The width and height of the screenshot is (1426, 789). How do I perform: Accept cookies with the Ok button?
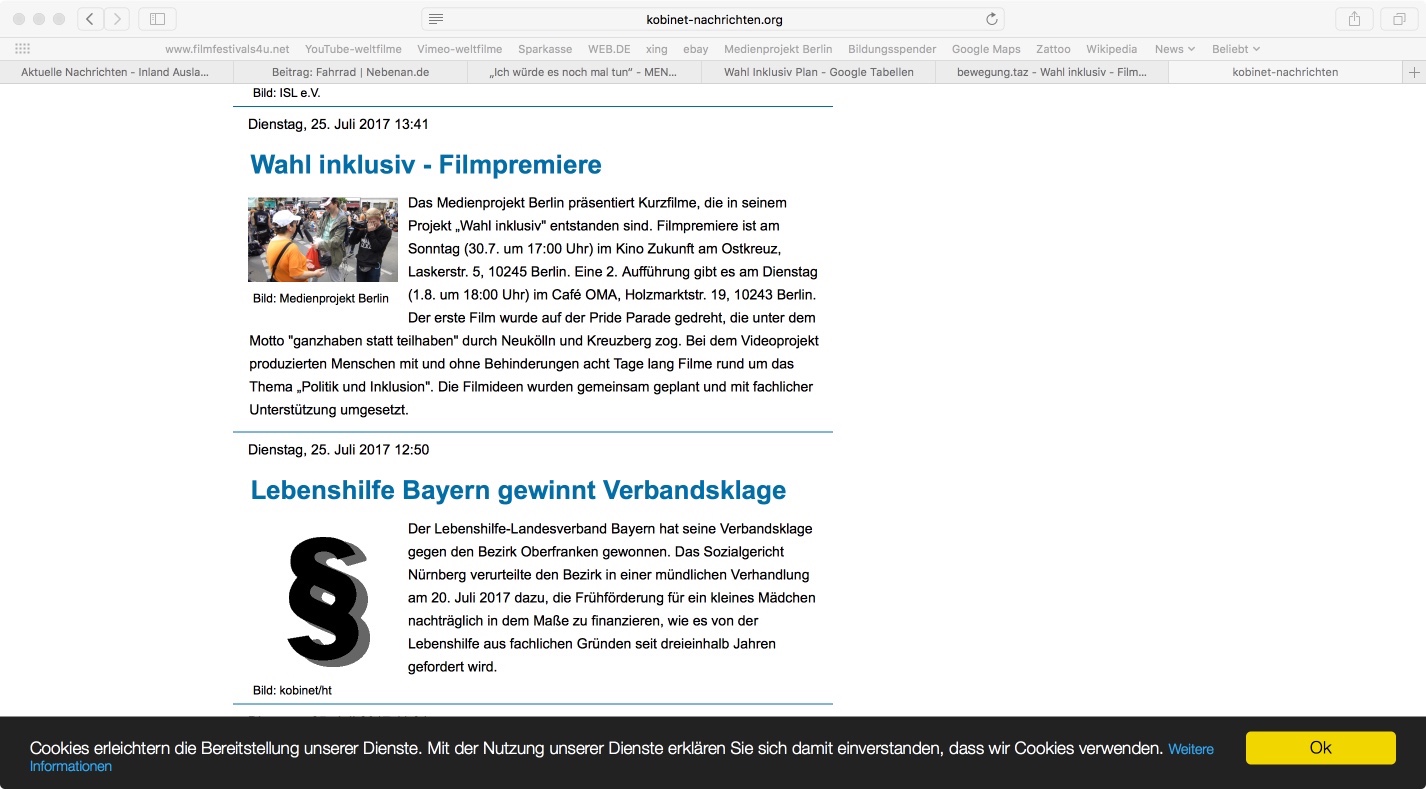[1320, 748]
